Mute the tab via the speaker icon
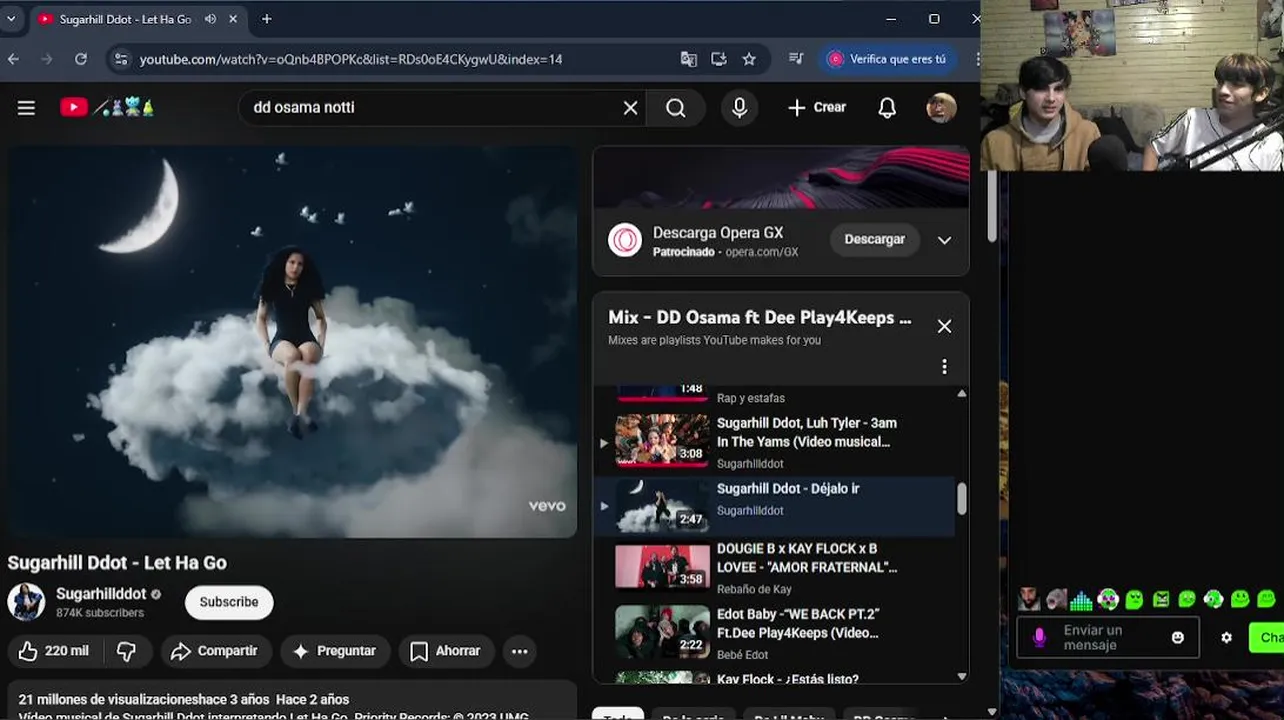The height and width of the screenshot is (720, 1284). click(x=210, y=19)
